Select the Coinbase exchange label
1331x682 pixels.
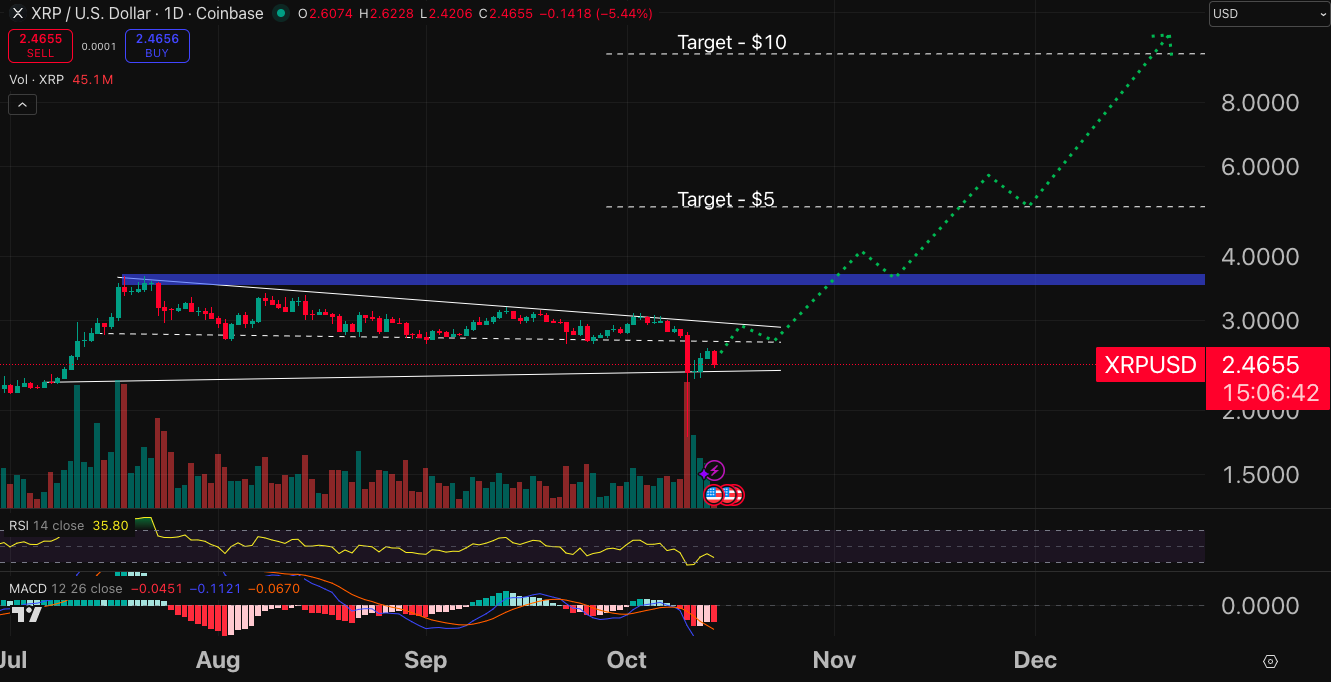pos(229,13)
